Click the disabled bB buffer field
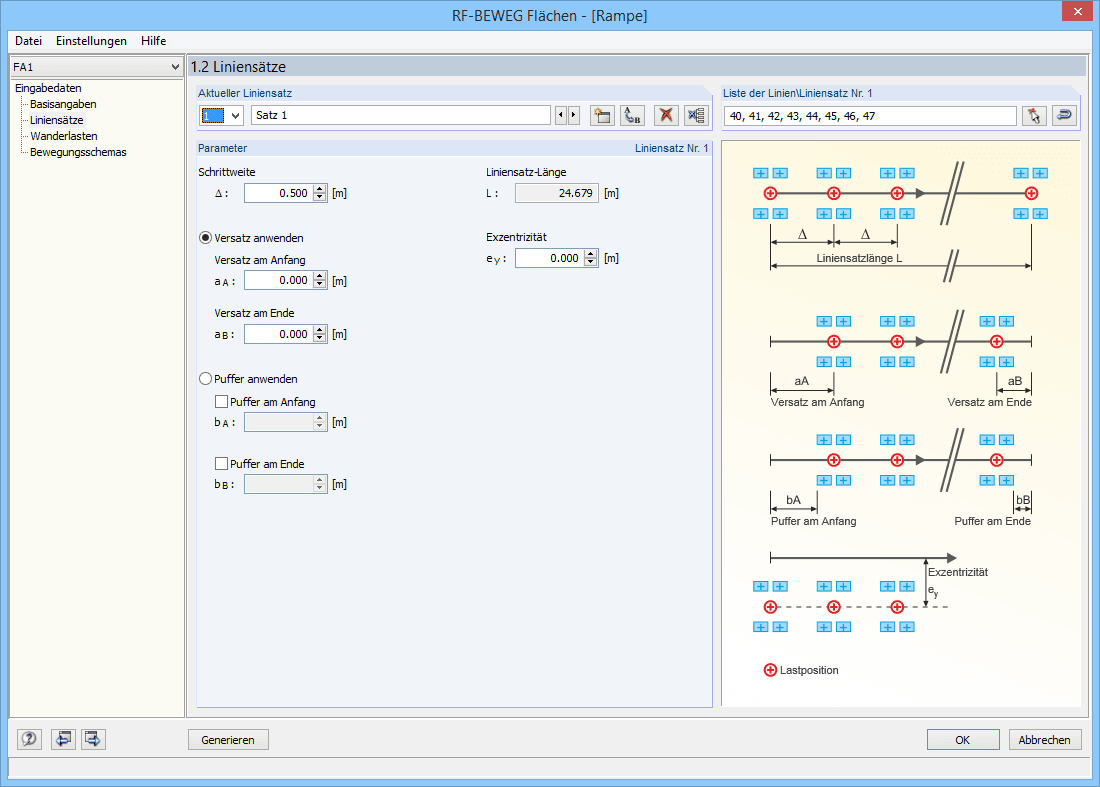1100x787 pixels. [x=279, y=484]
